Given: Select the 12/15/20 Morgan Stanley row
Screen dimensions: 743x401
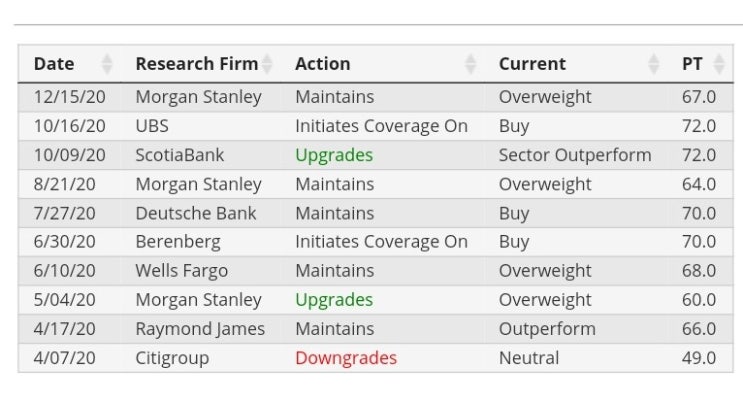Looking at the screenshot, I should pyautogui.click(x=375, y=97).
